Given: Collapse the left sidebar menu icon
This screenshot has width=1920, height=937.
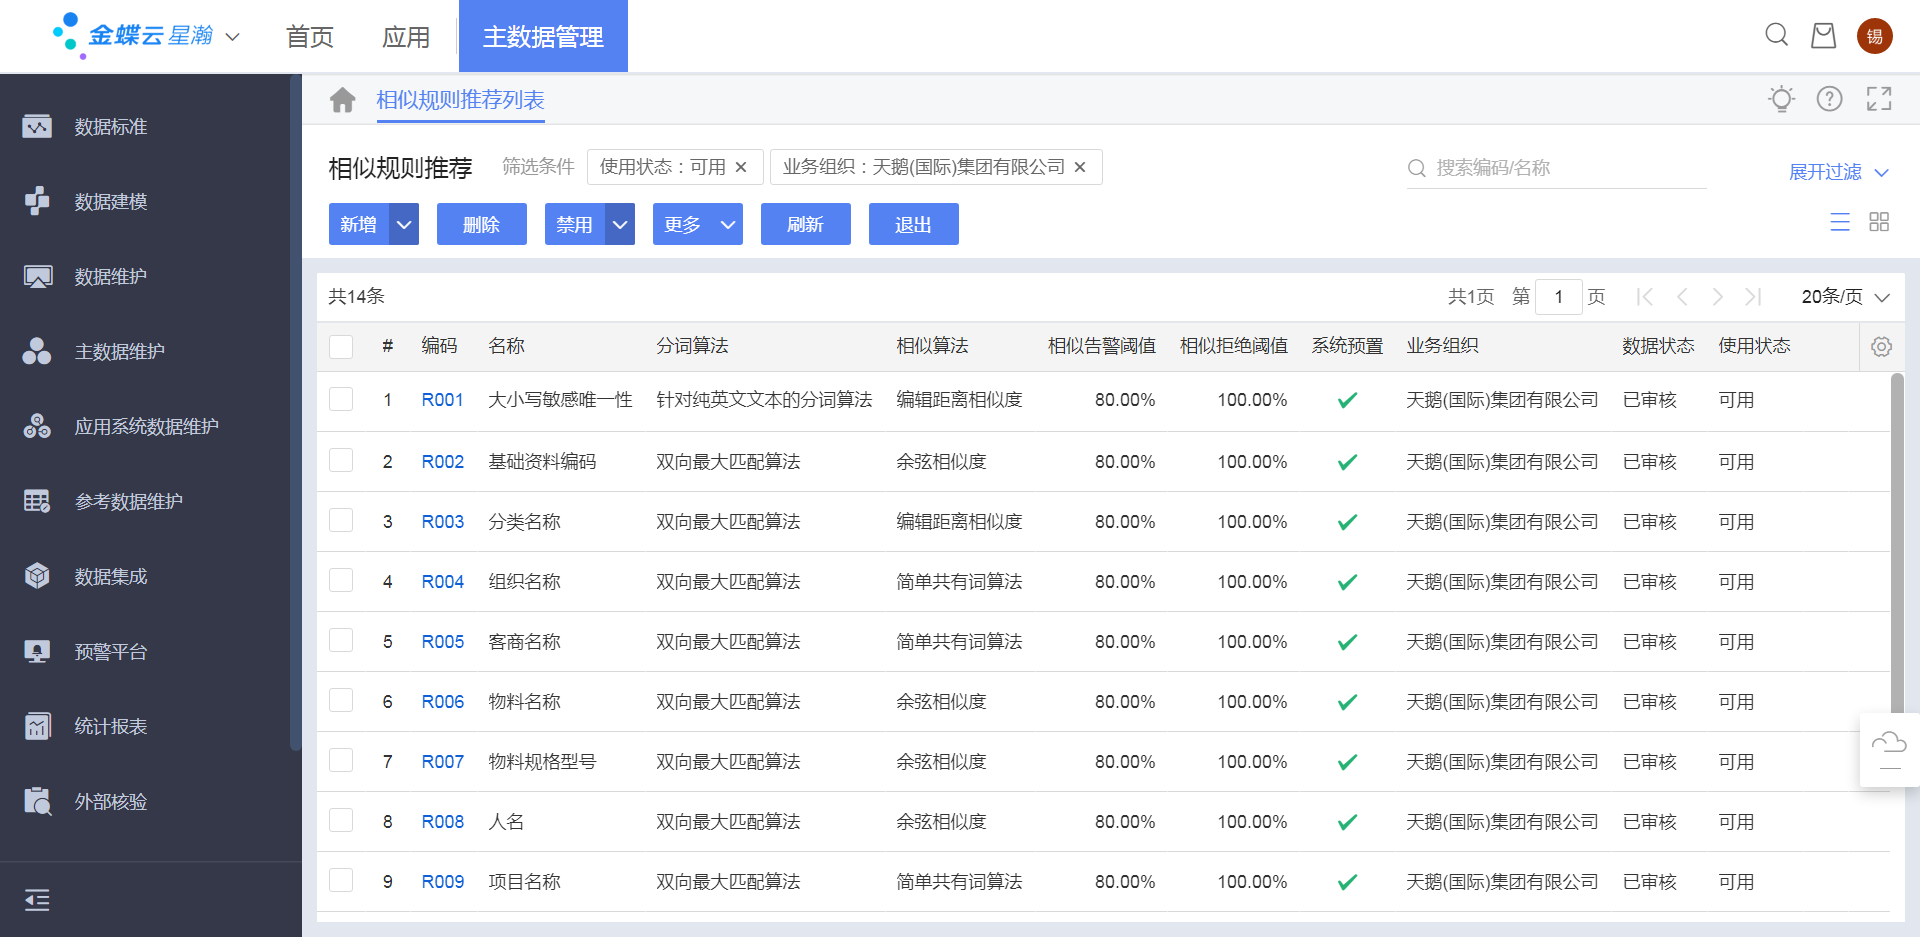Looking at the screenshot, I should (x=37, y=900).
